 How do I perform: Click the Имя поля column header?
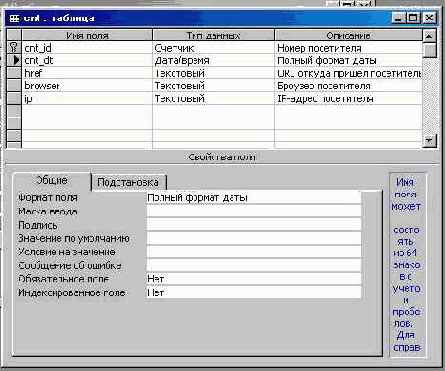tap(87, 35)
